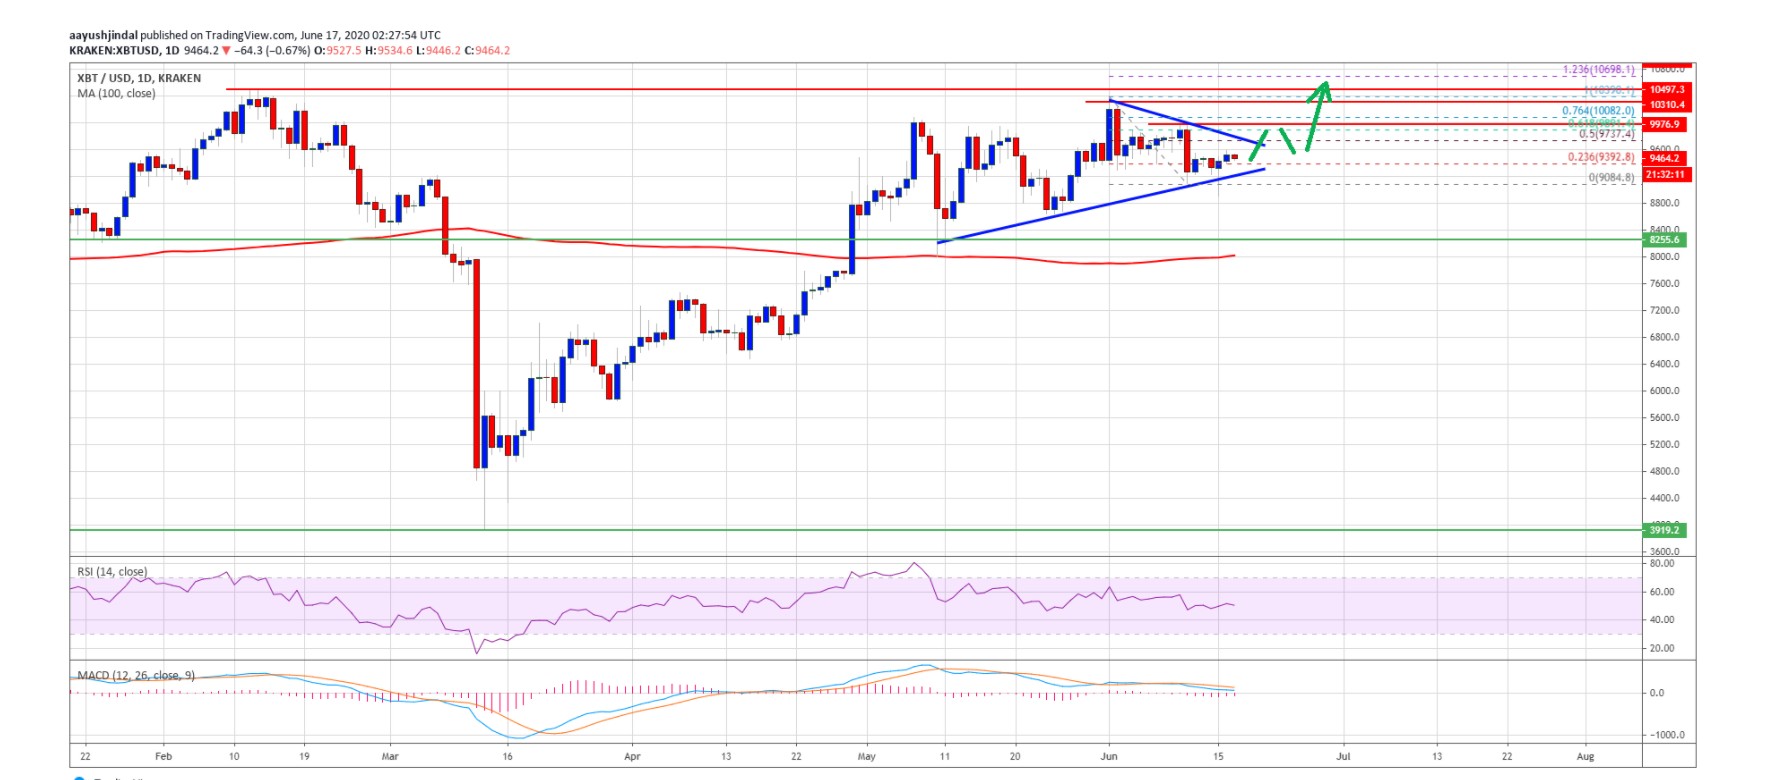
Task: Select the green 8255.6 support price tag
Action: [x=1665, y=240]
